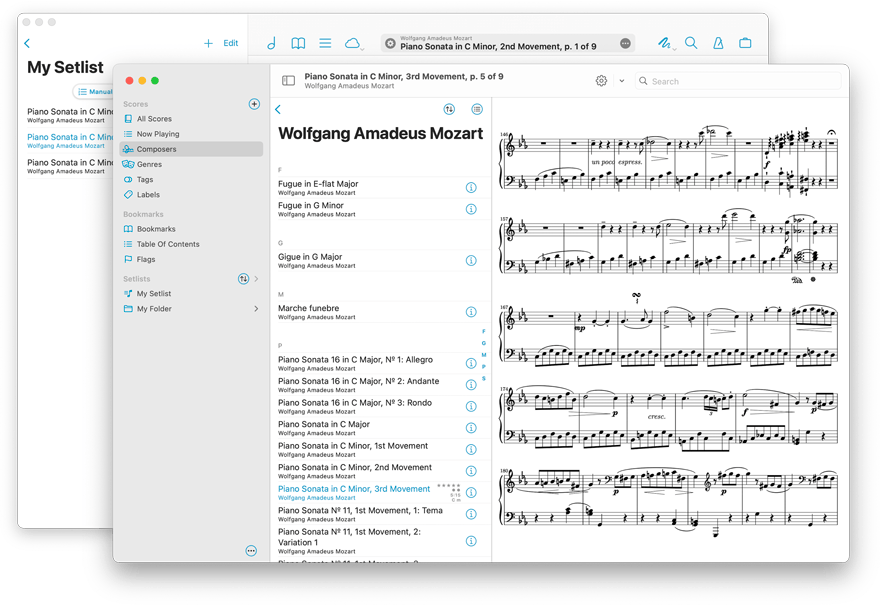Open info for Piano Sonata Nº 11, 1: Tema
The image size is (880, 605).
(x=471, y=514)
